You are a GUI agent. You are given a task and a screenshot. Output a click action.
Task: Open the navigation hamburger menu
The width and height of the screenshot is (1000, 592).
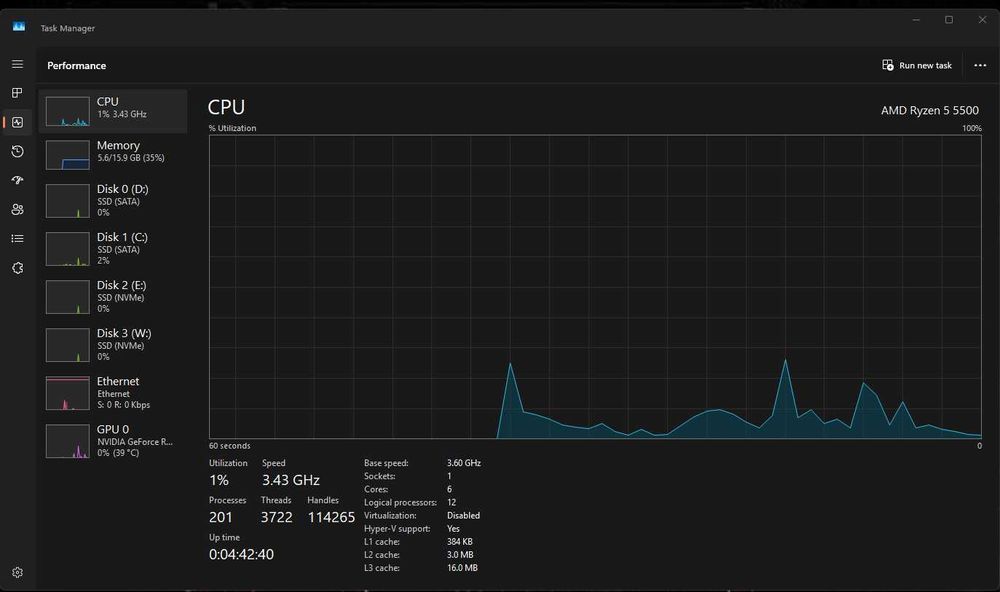pyautogui.click(x=17, y=64)
